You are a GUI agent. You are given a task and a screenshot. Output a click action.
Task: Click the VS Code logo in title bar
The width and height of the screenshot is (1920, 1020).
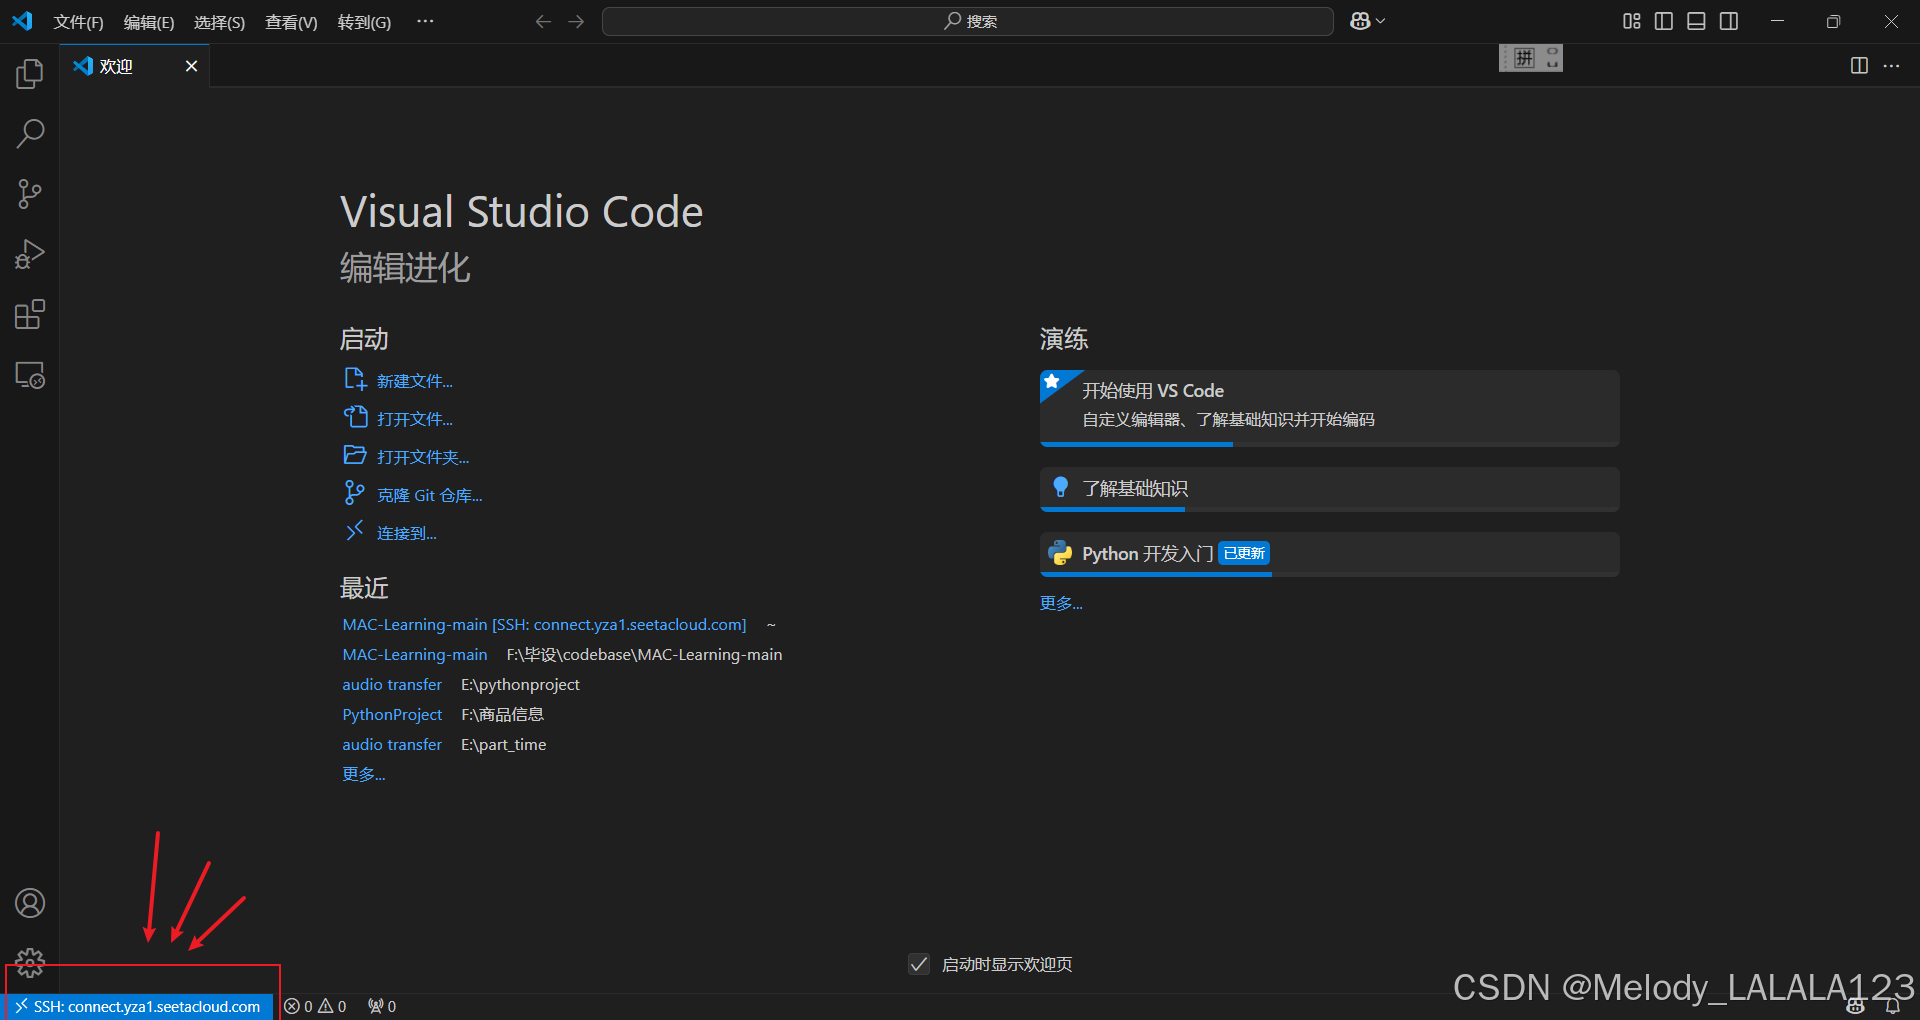(22, 21)
